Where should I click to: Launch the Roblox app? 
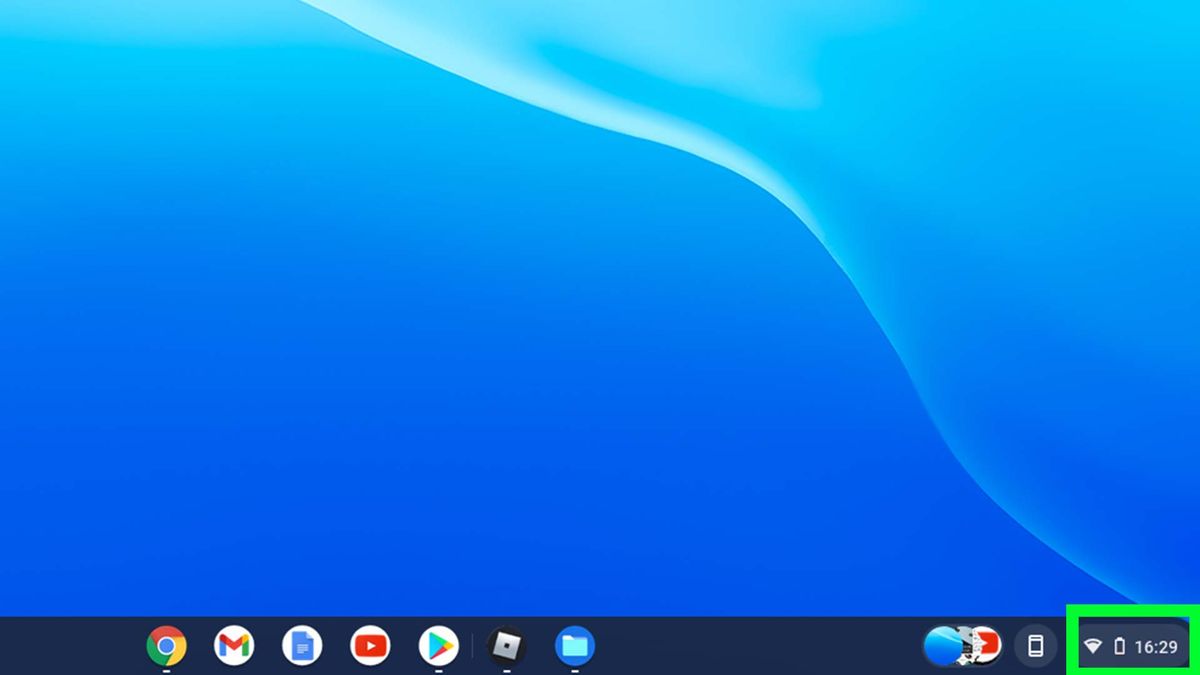click(505, 645)
